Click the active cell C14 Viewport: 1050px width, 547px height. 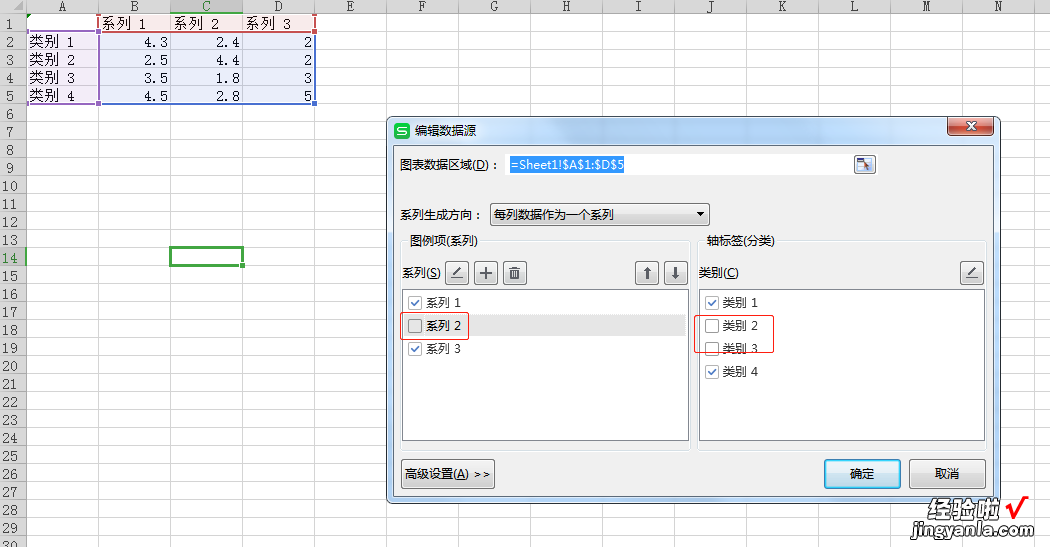[x=206, y=257]
